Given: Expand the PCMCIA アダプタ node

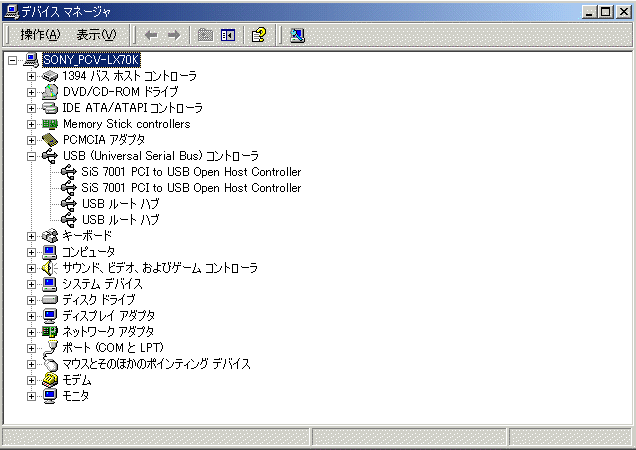Looking at the screenshot, I should coord(31,140).
